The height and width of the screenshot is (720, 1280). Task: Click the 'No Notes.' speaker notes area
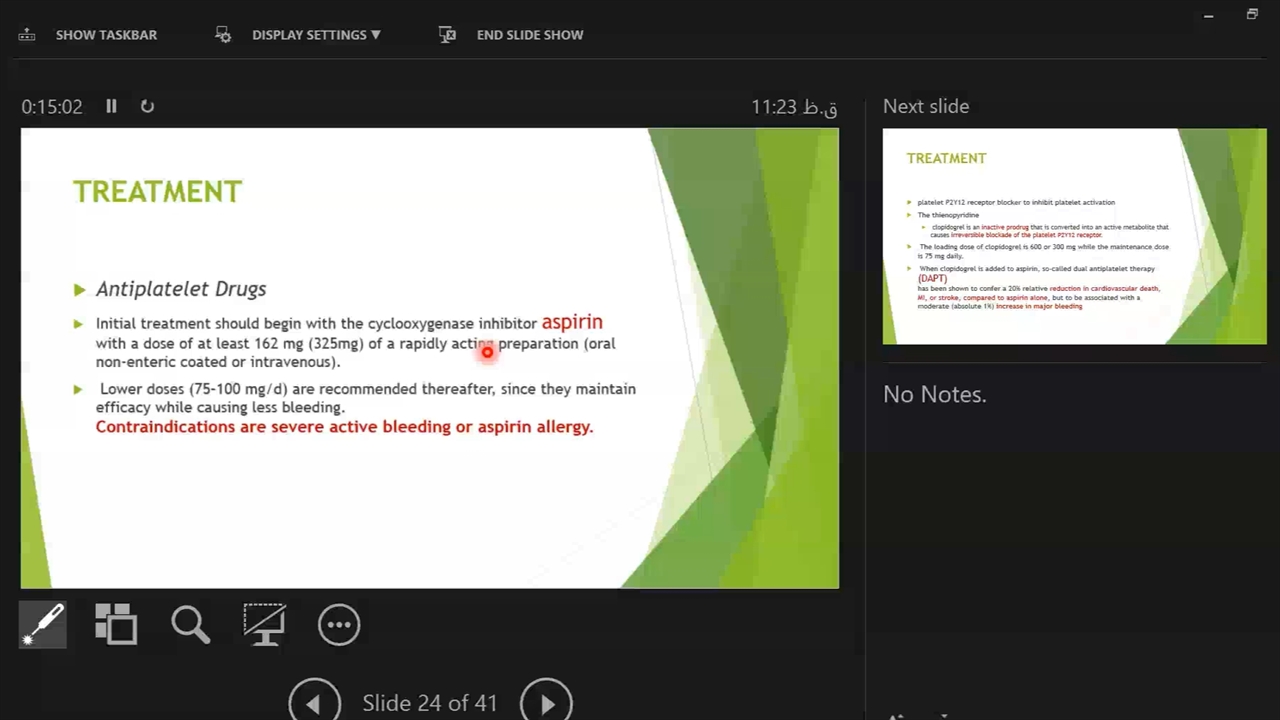click(935, 395)
